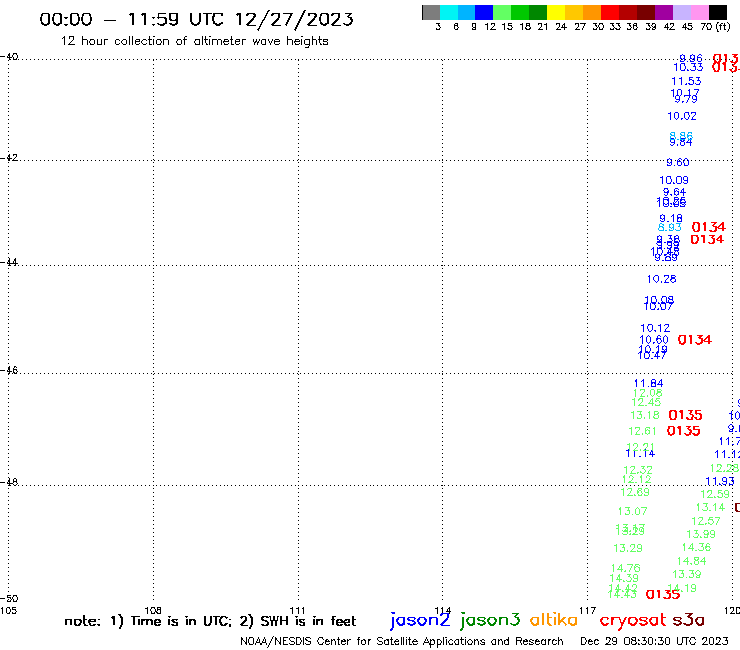This screenshot has height=650, width=740.
Task: Click the 10.28 wave height value
Action: [x=661, y=279]
